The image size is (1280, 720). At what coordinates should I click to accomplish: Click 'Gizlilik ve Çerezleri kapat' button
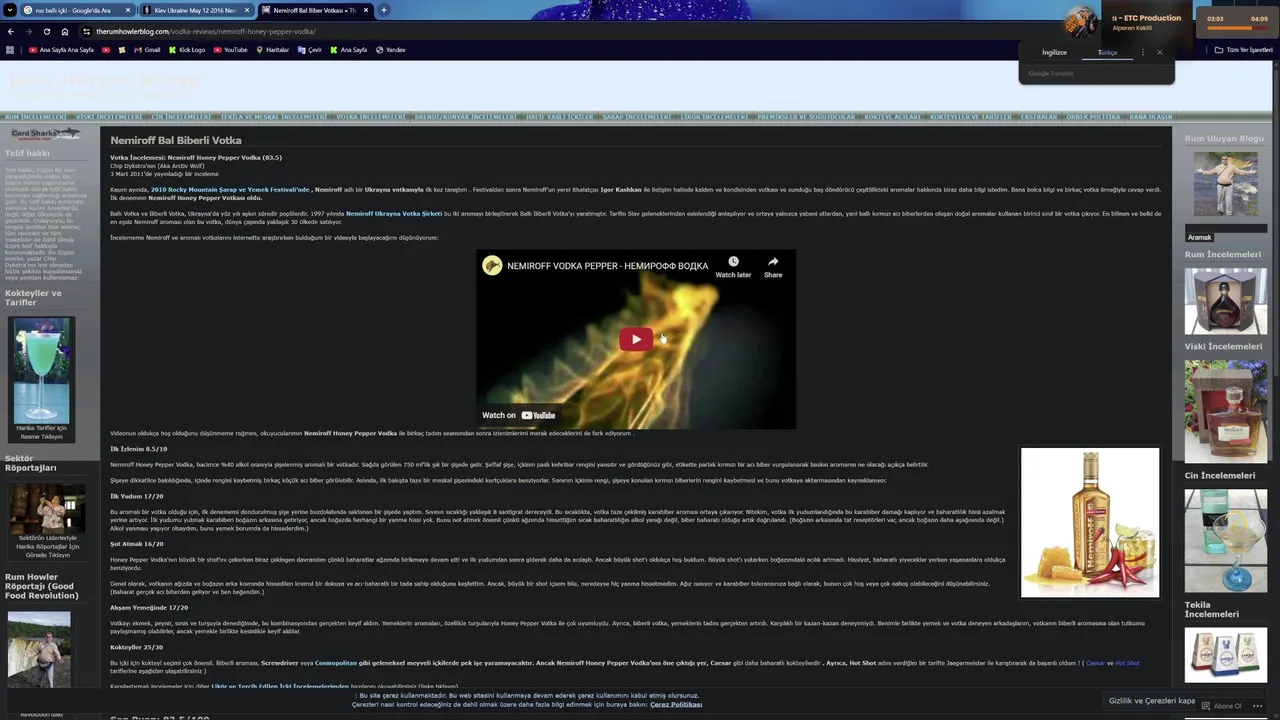coord(1151,700)
